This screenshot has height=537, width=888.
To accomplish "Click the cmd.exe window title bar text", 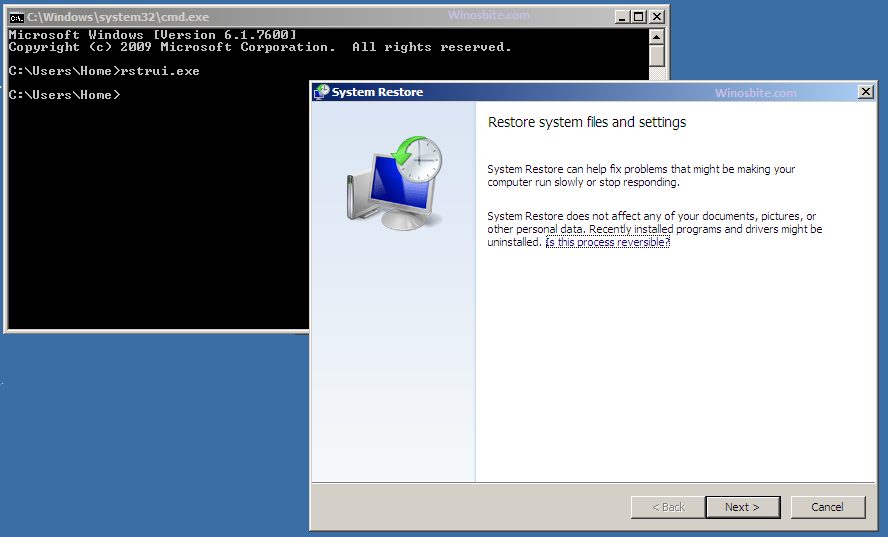I will point(118,17).
